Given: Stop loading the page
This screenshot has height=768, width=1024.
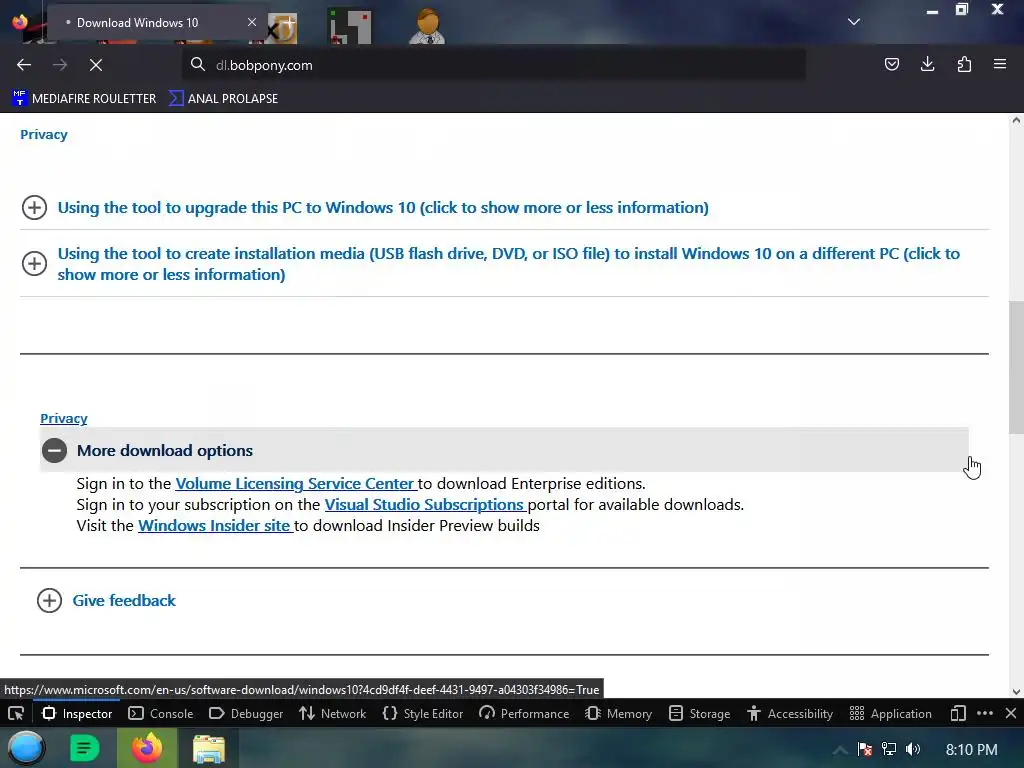Looking at the screenshot, I should [x=95, y=65].
